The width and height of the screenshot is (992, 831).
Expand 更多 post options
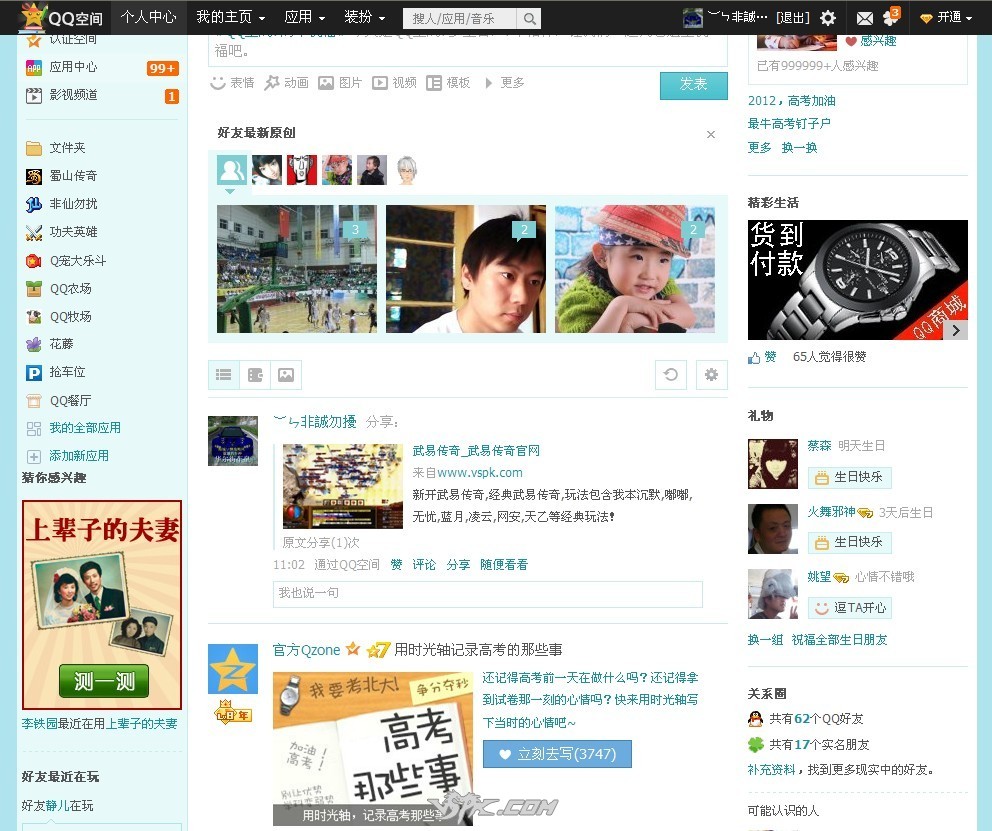pyautogui.click(x=505, y=83)
